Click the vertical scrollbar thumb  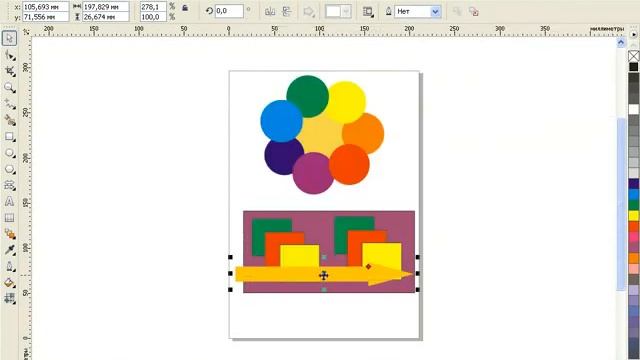pos(621,204)
